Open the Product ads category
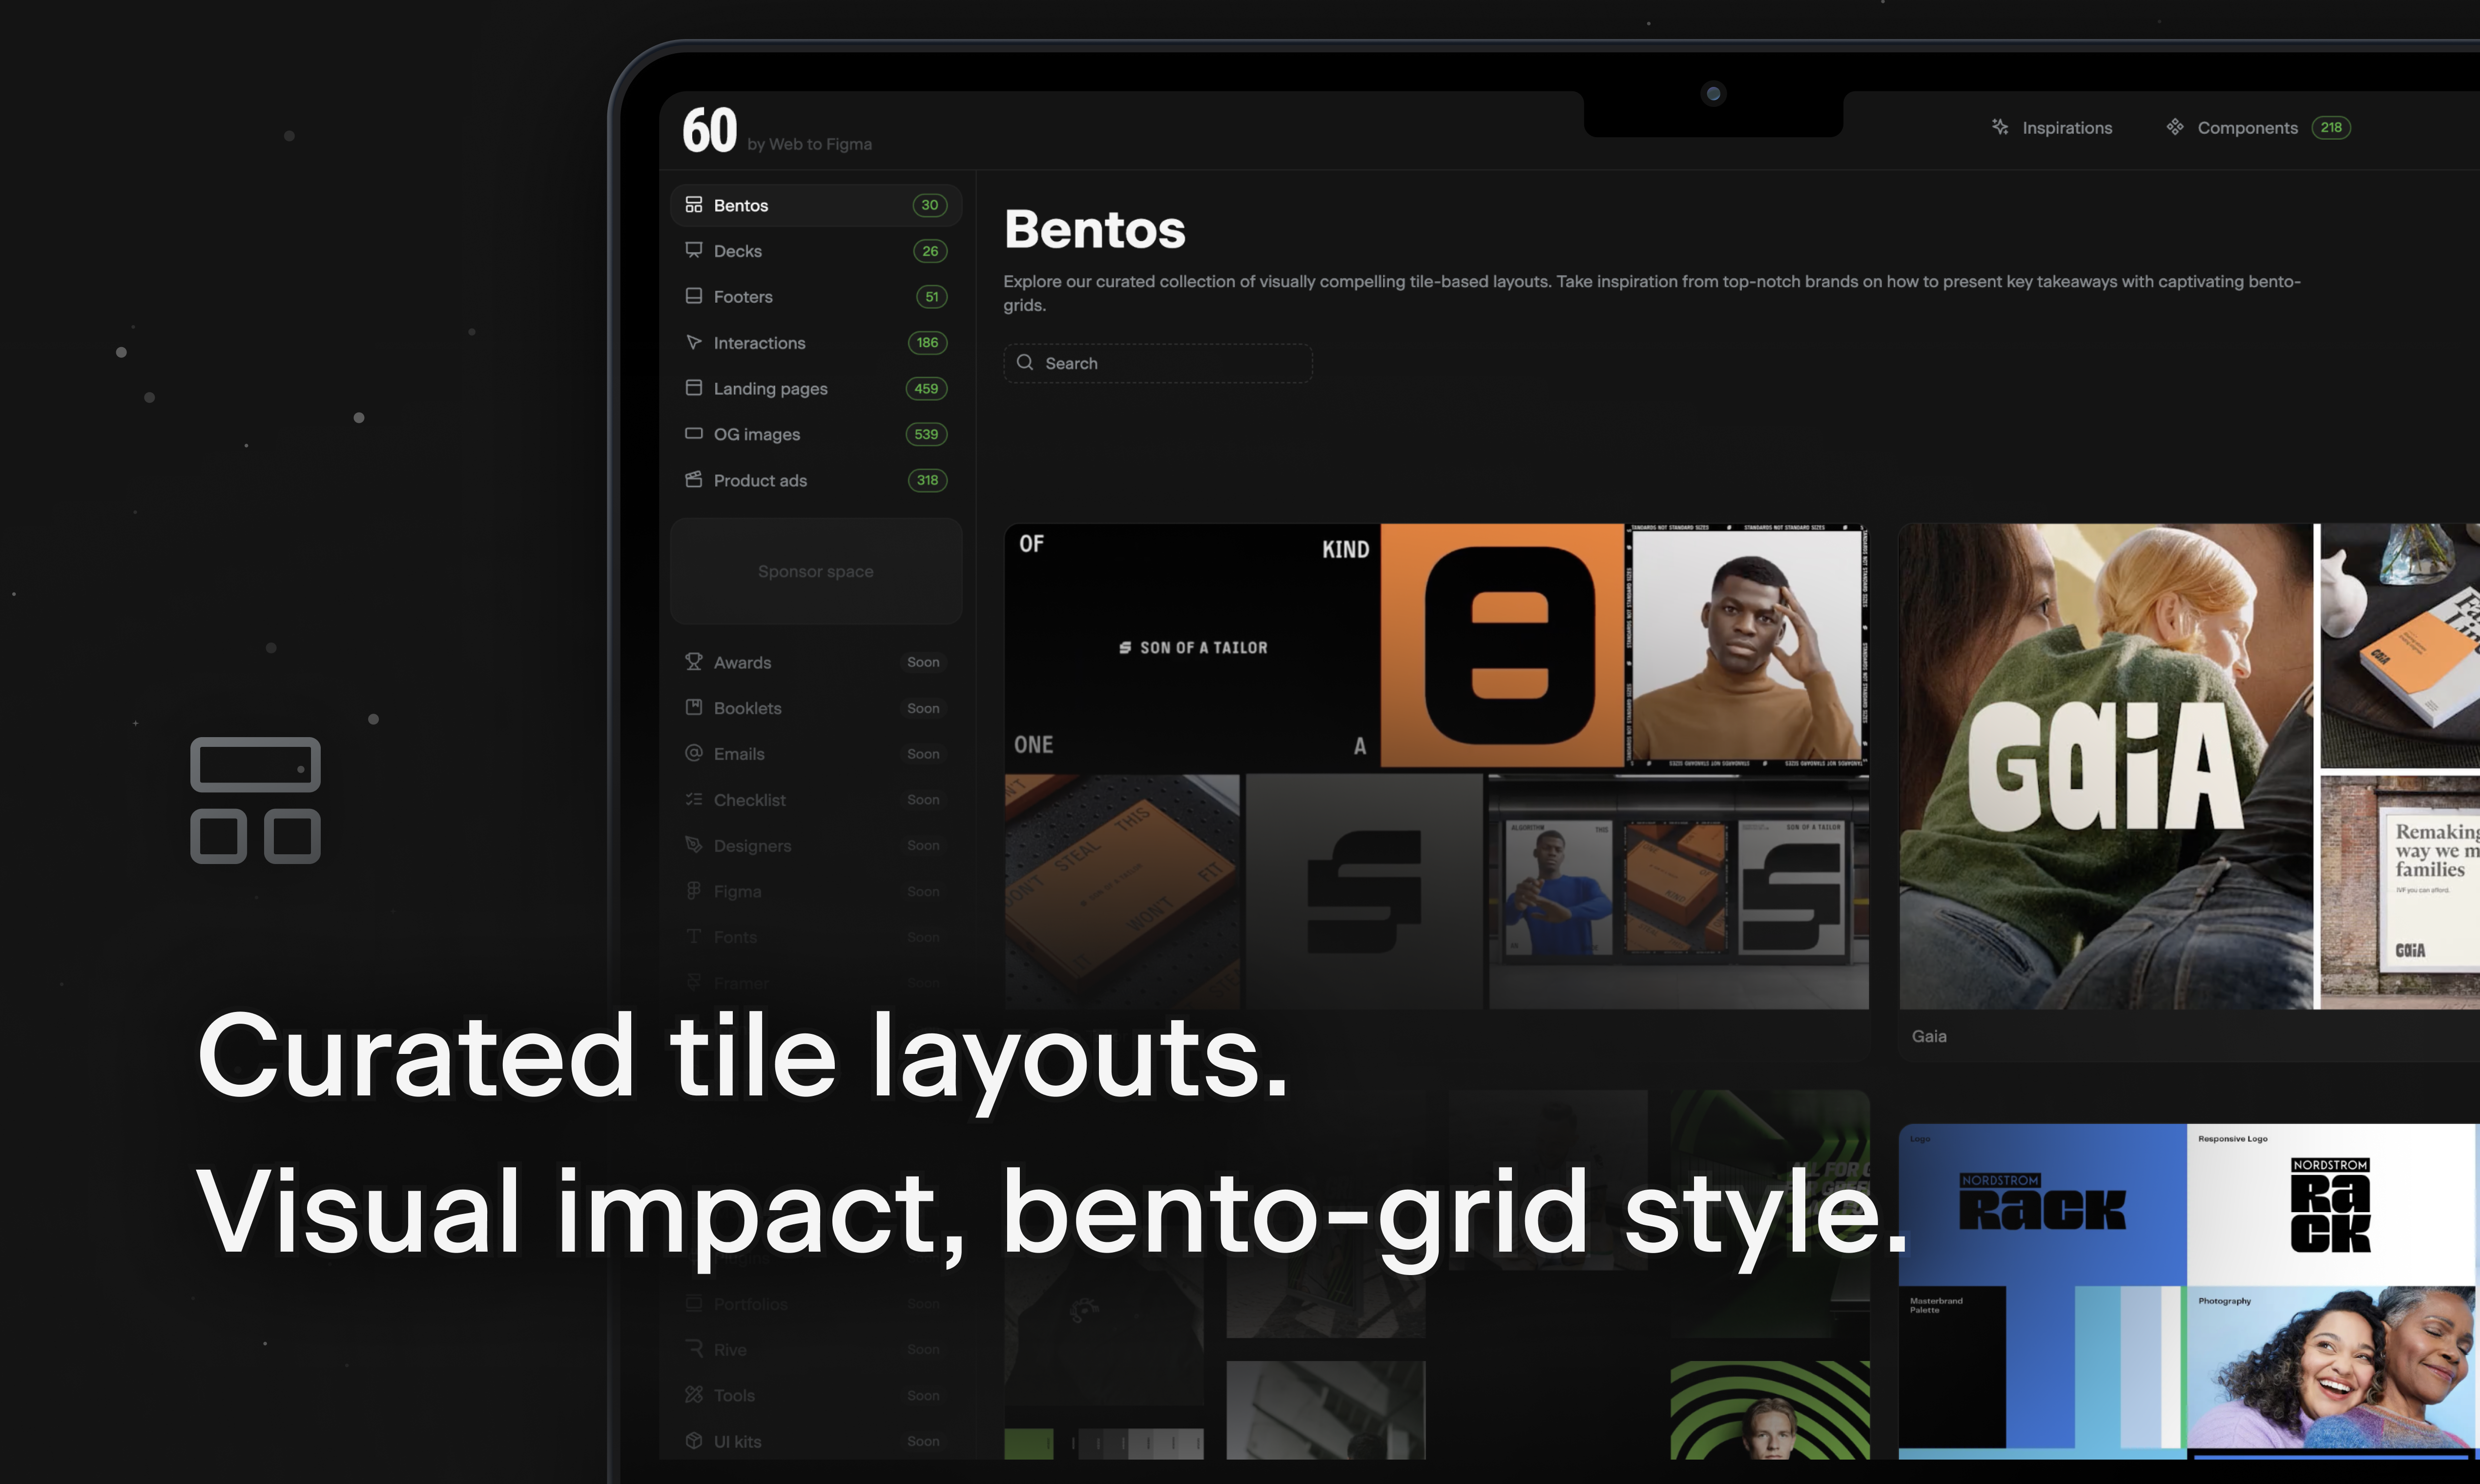2480x1484 pixels. (815, 480)
